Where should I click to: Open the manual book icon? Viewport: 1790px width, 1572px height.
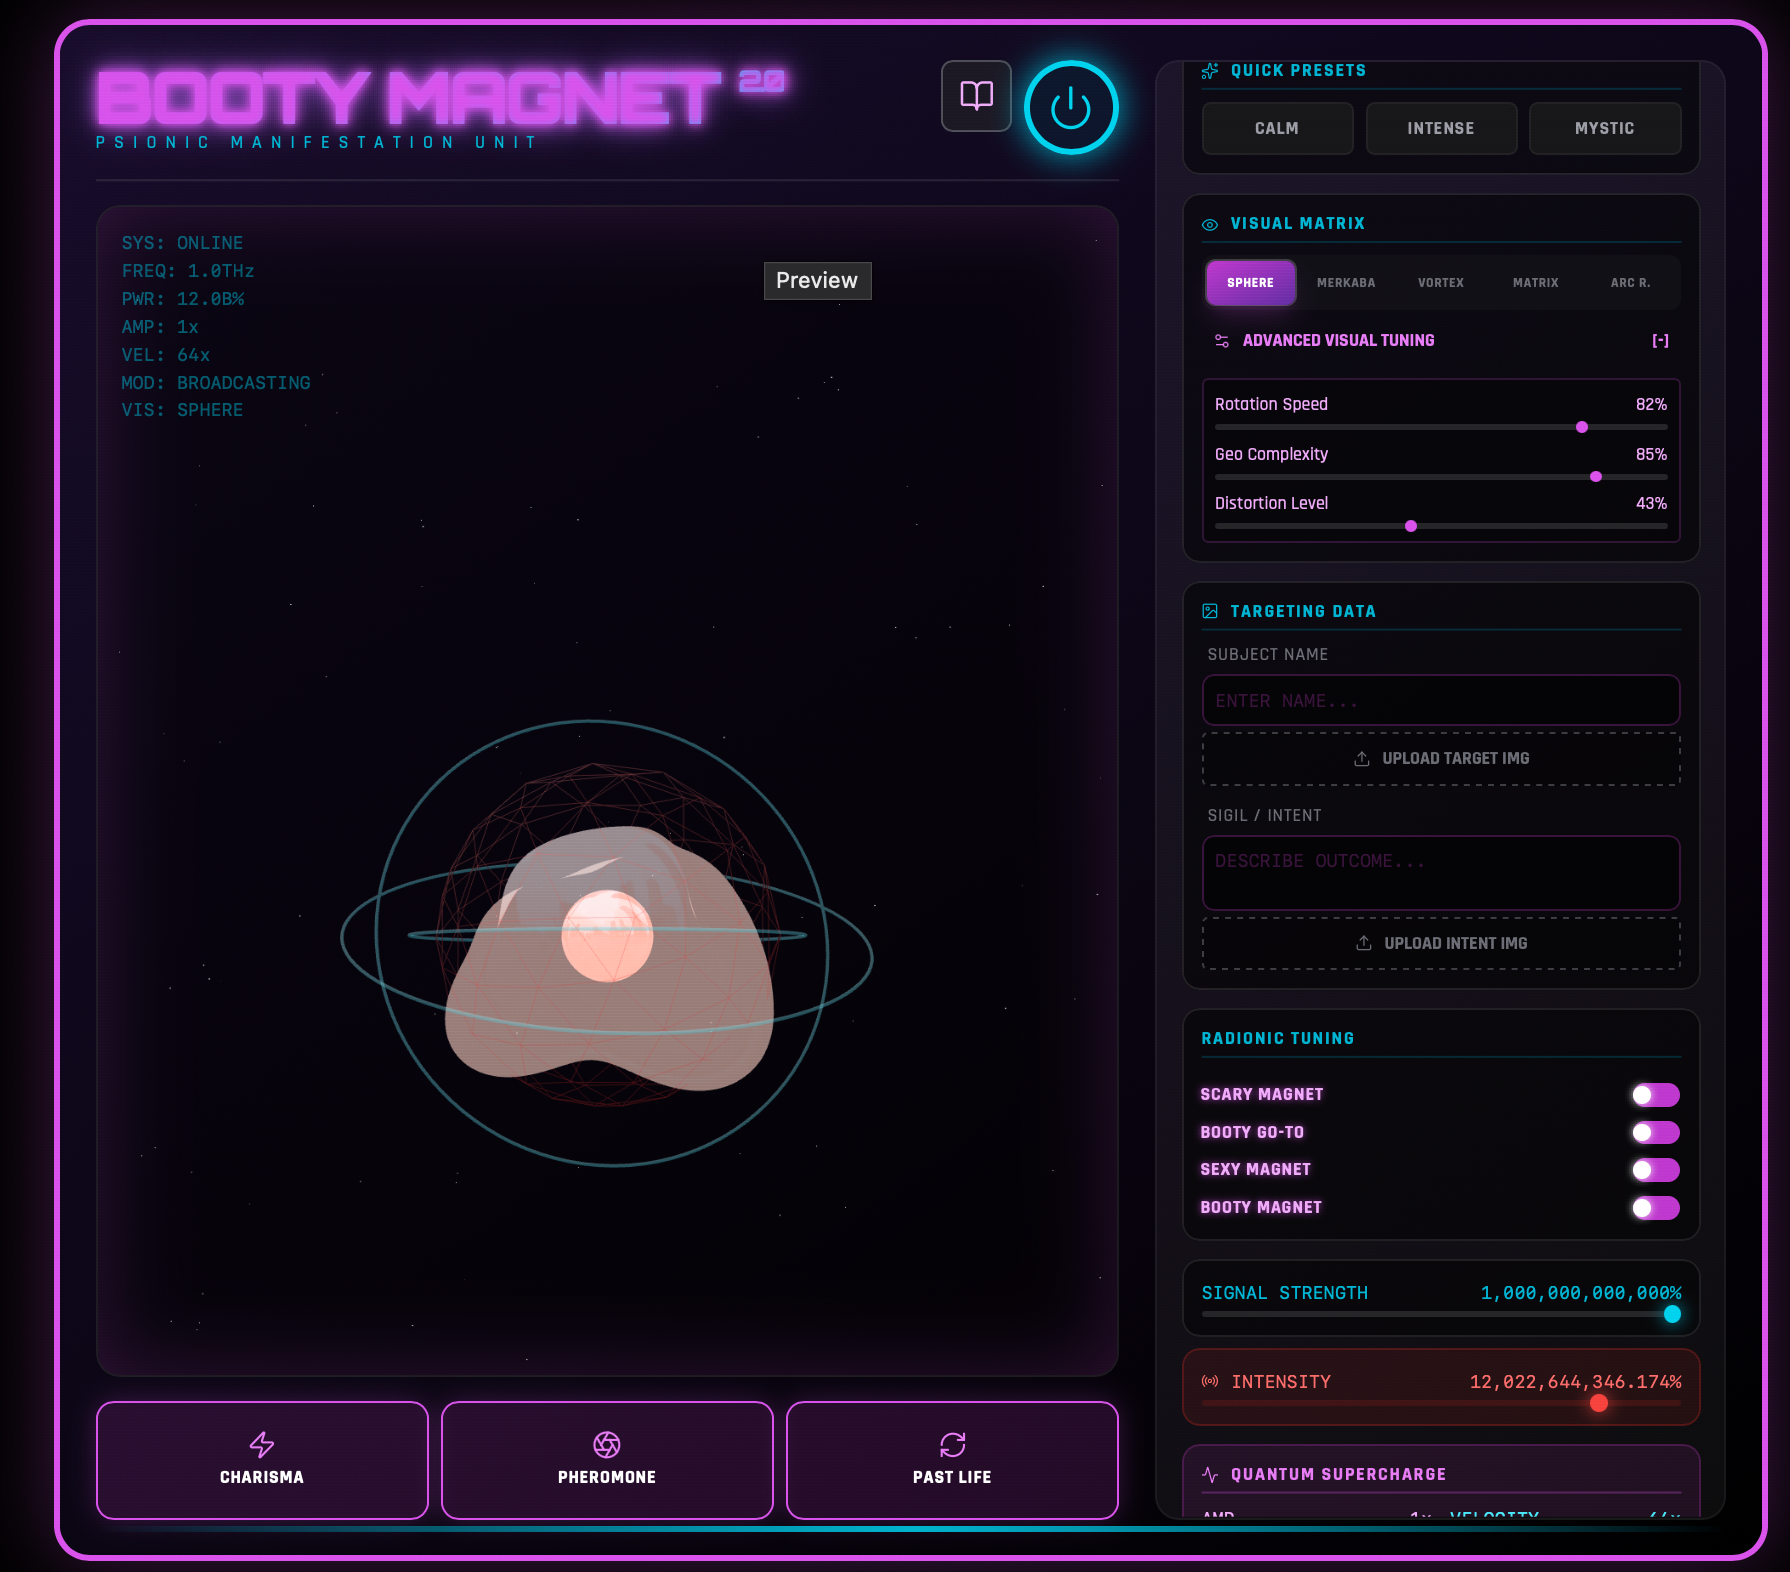[976, 96]
